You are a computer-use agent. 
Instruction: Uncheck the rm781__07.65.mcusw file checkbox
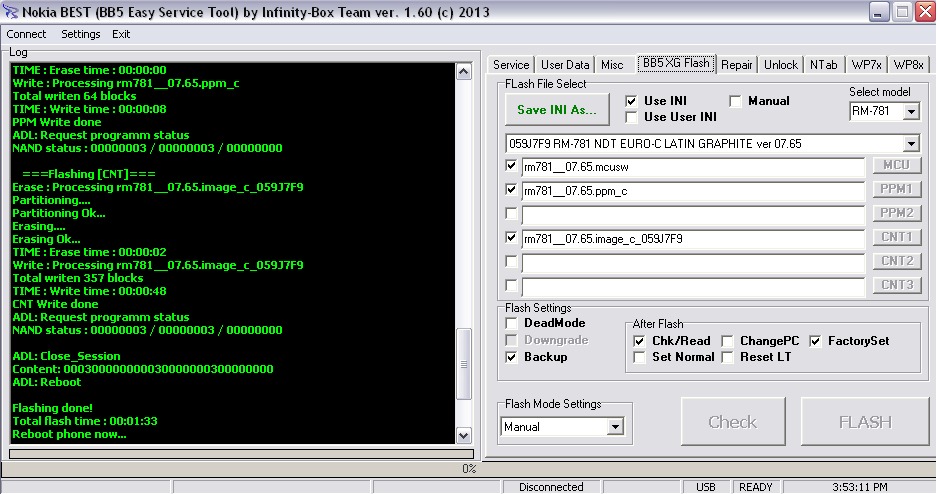tap(511, 165)
